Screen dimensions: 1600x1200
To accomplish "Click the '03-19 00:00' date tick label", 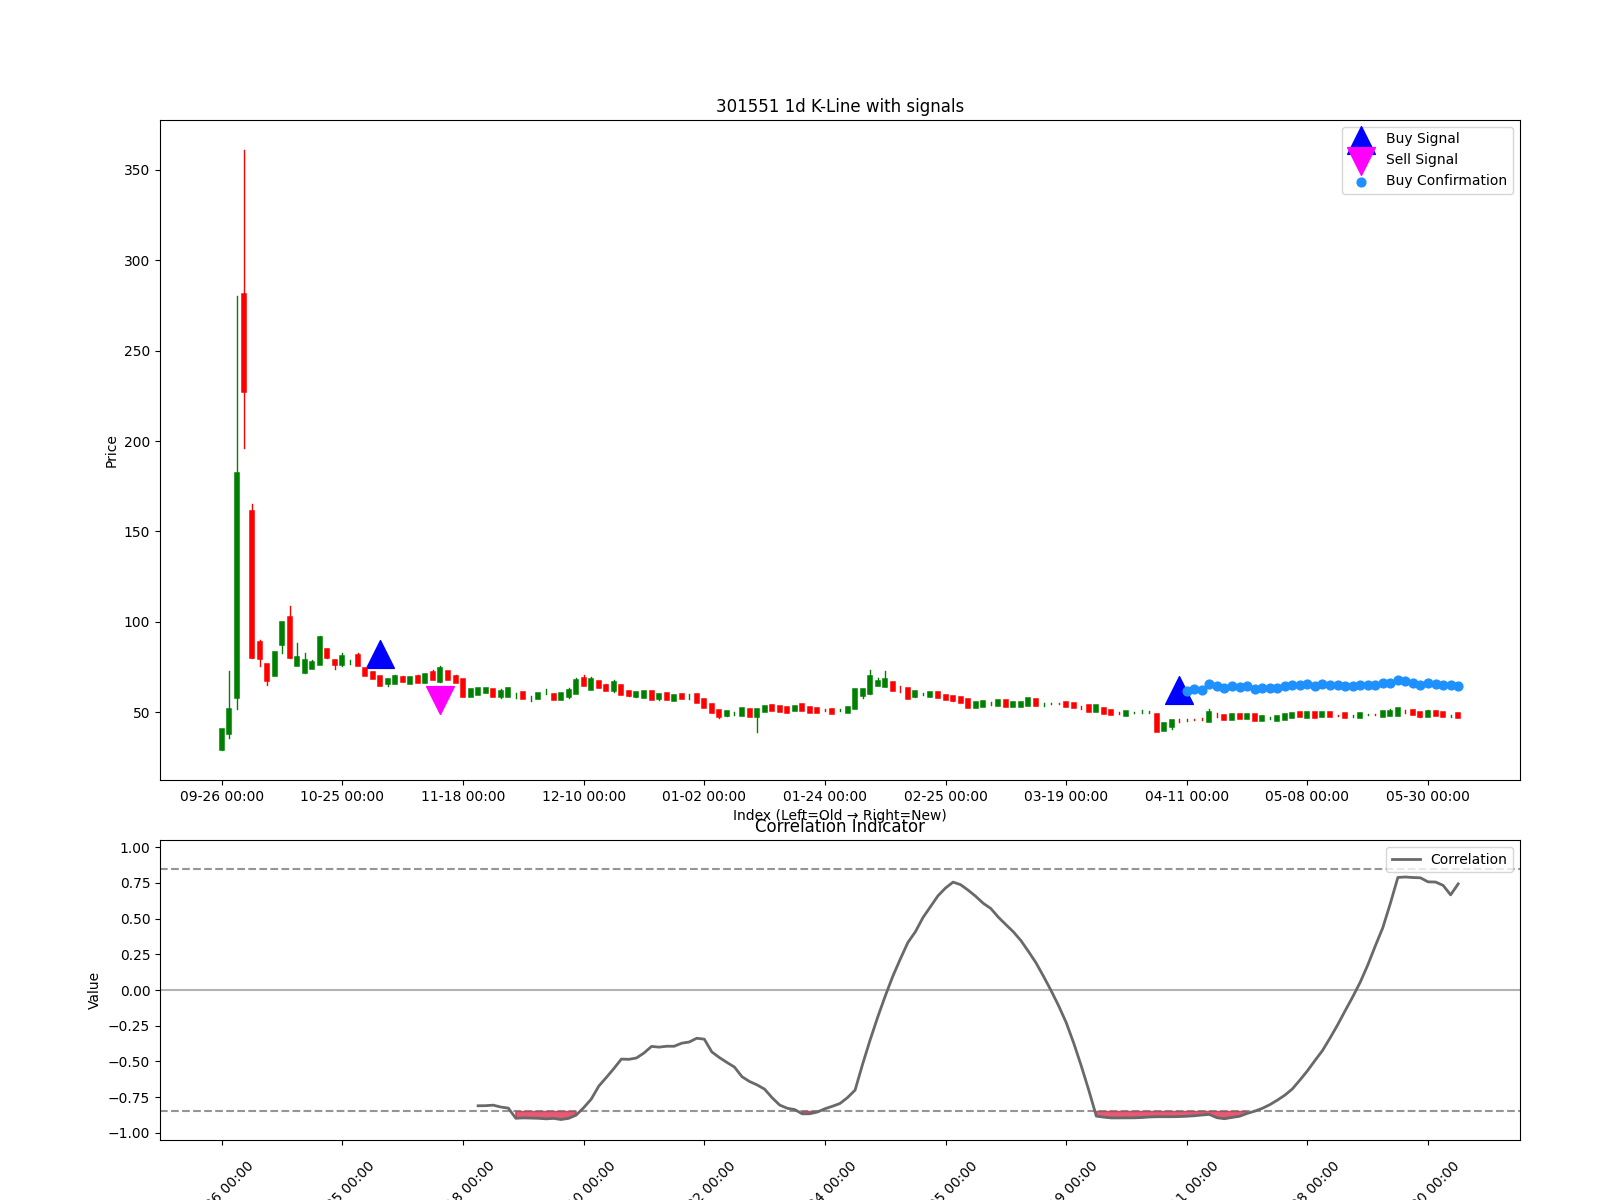I will pos(1066,797).
